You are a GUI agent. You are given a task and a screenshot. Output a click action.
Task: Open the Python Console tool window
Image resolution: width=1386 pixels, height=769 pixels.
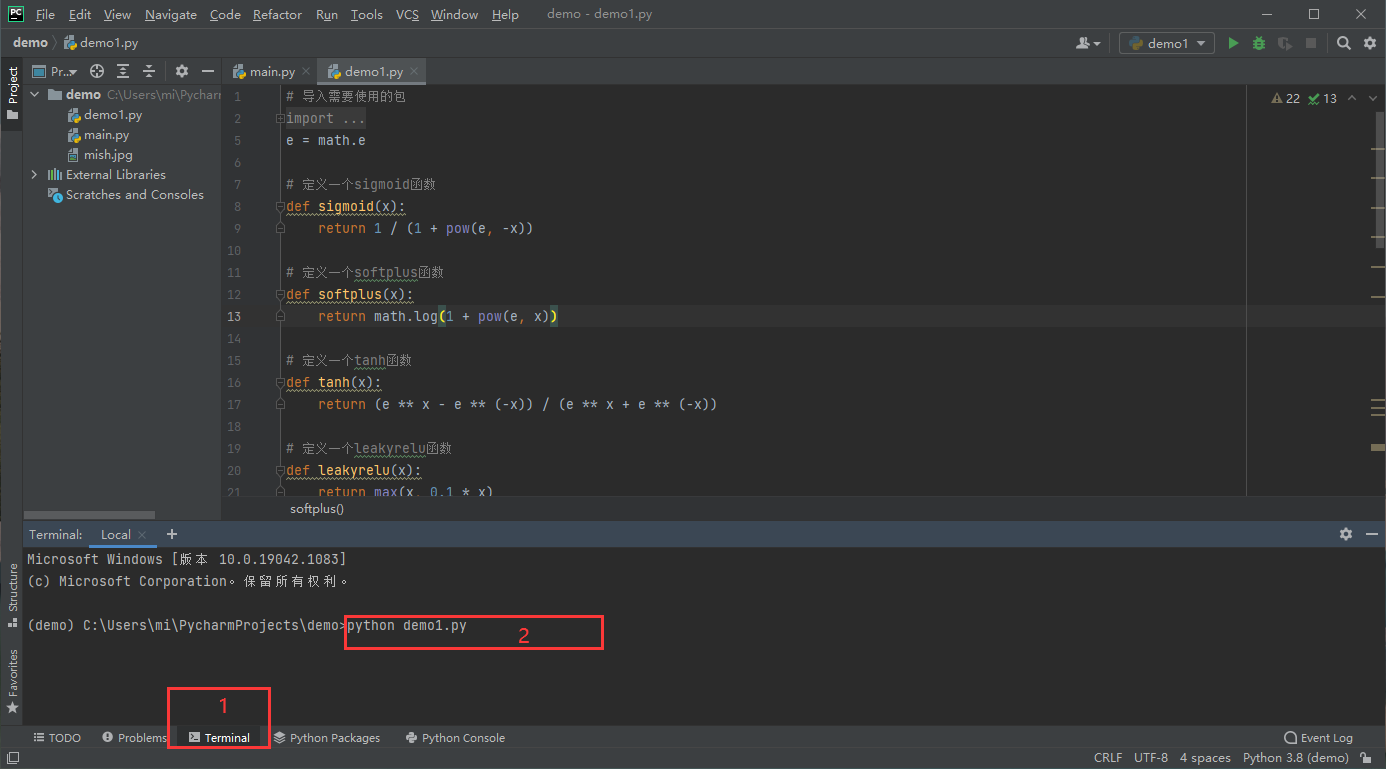pos(455,738)
